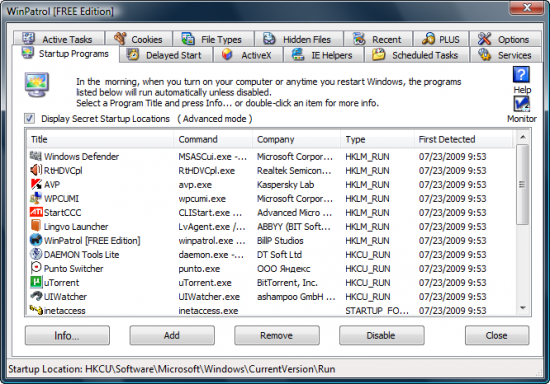The image size is (550, 384).
Task: Switch to the File Types tab
Action: click(x=213, y=39)
